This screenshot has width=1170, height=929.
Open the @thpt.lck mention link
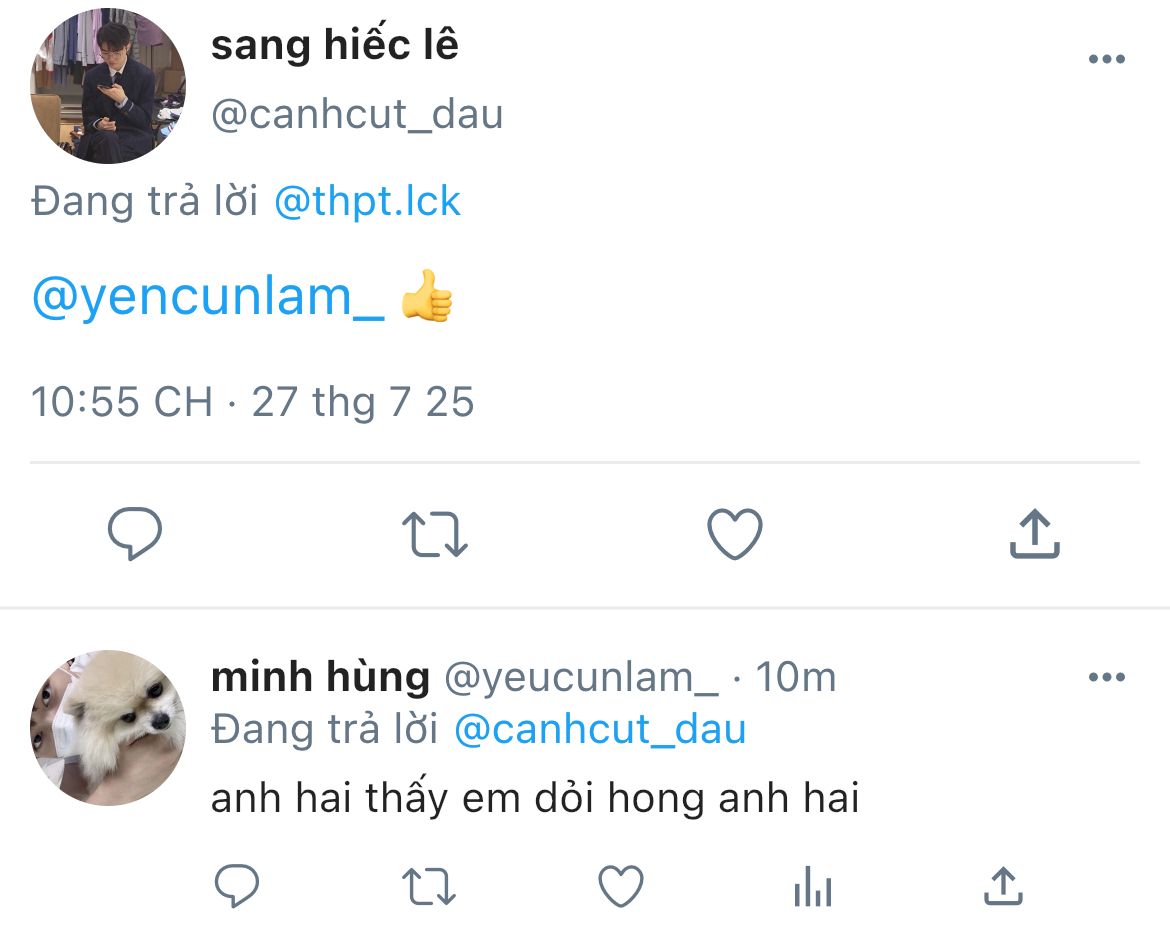tap(368, 201)
